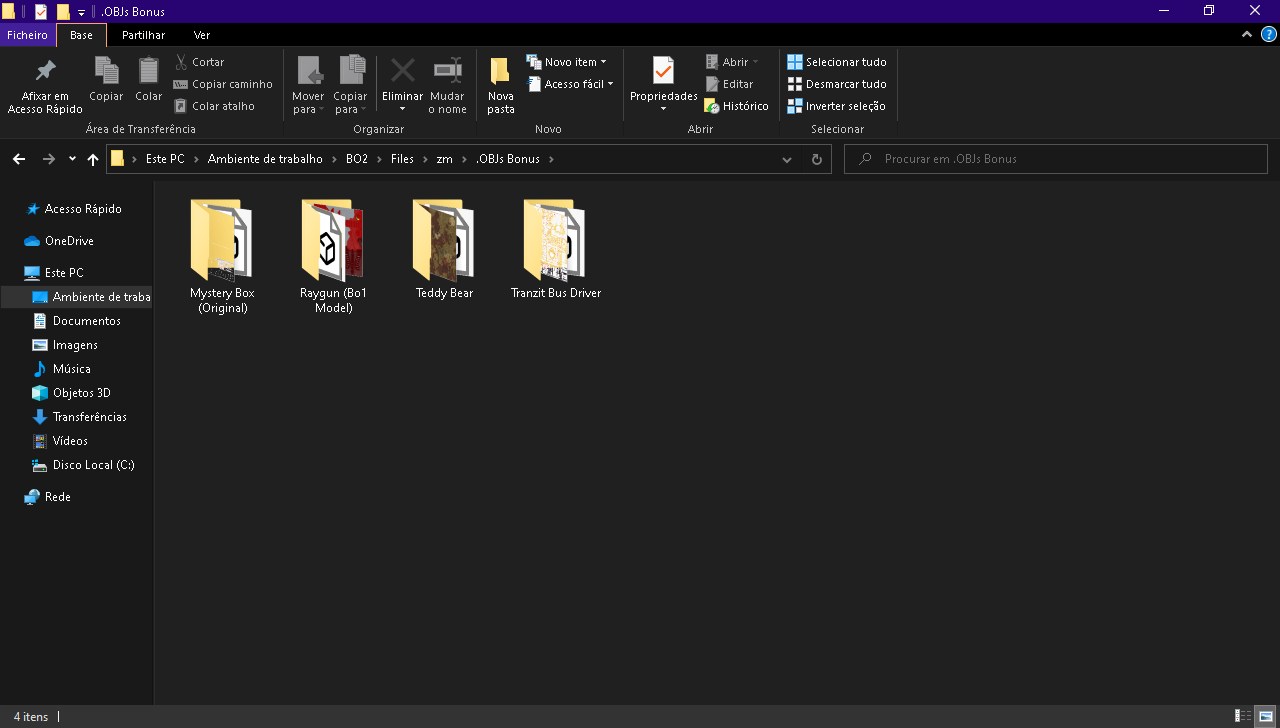
Task: Click the Copiar ribbon button
Action: click(106, 79)
